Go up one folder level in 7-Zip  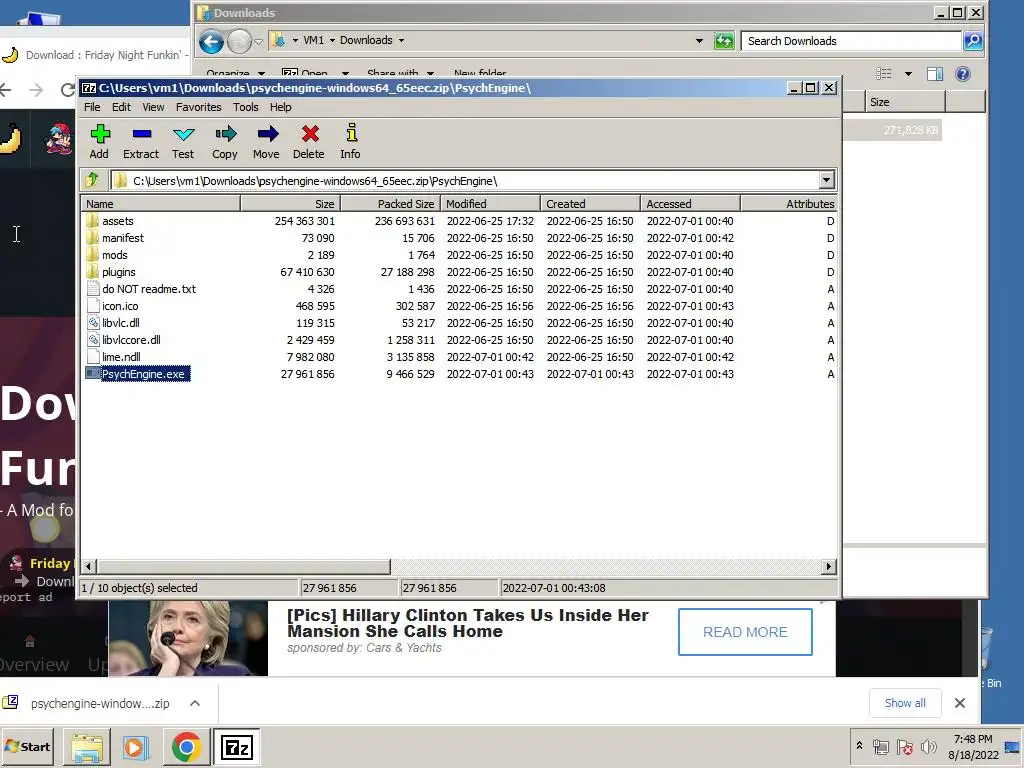pyautogui.click(x=91, y=180)
